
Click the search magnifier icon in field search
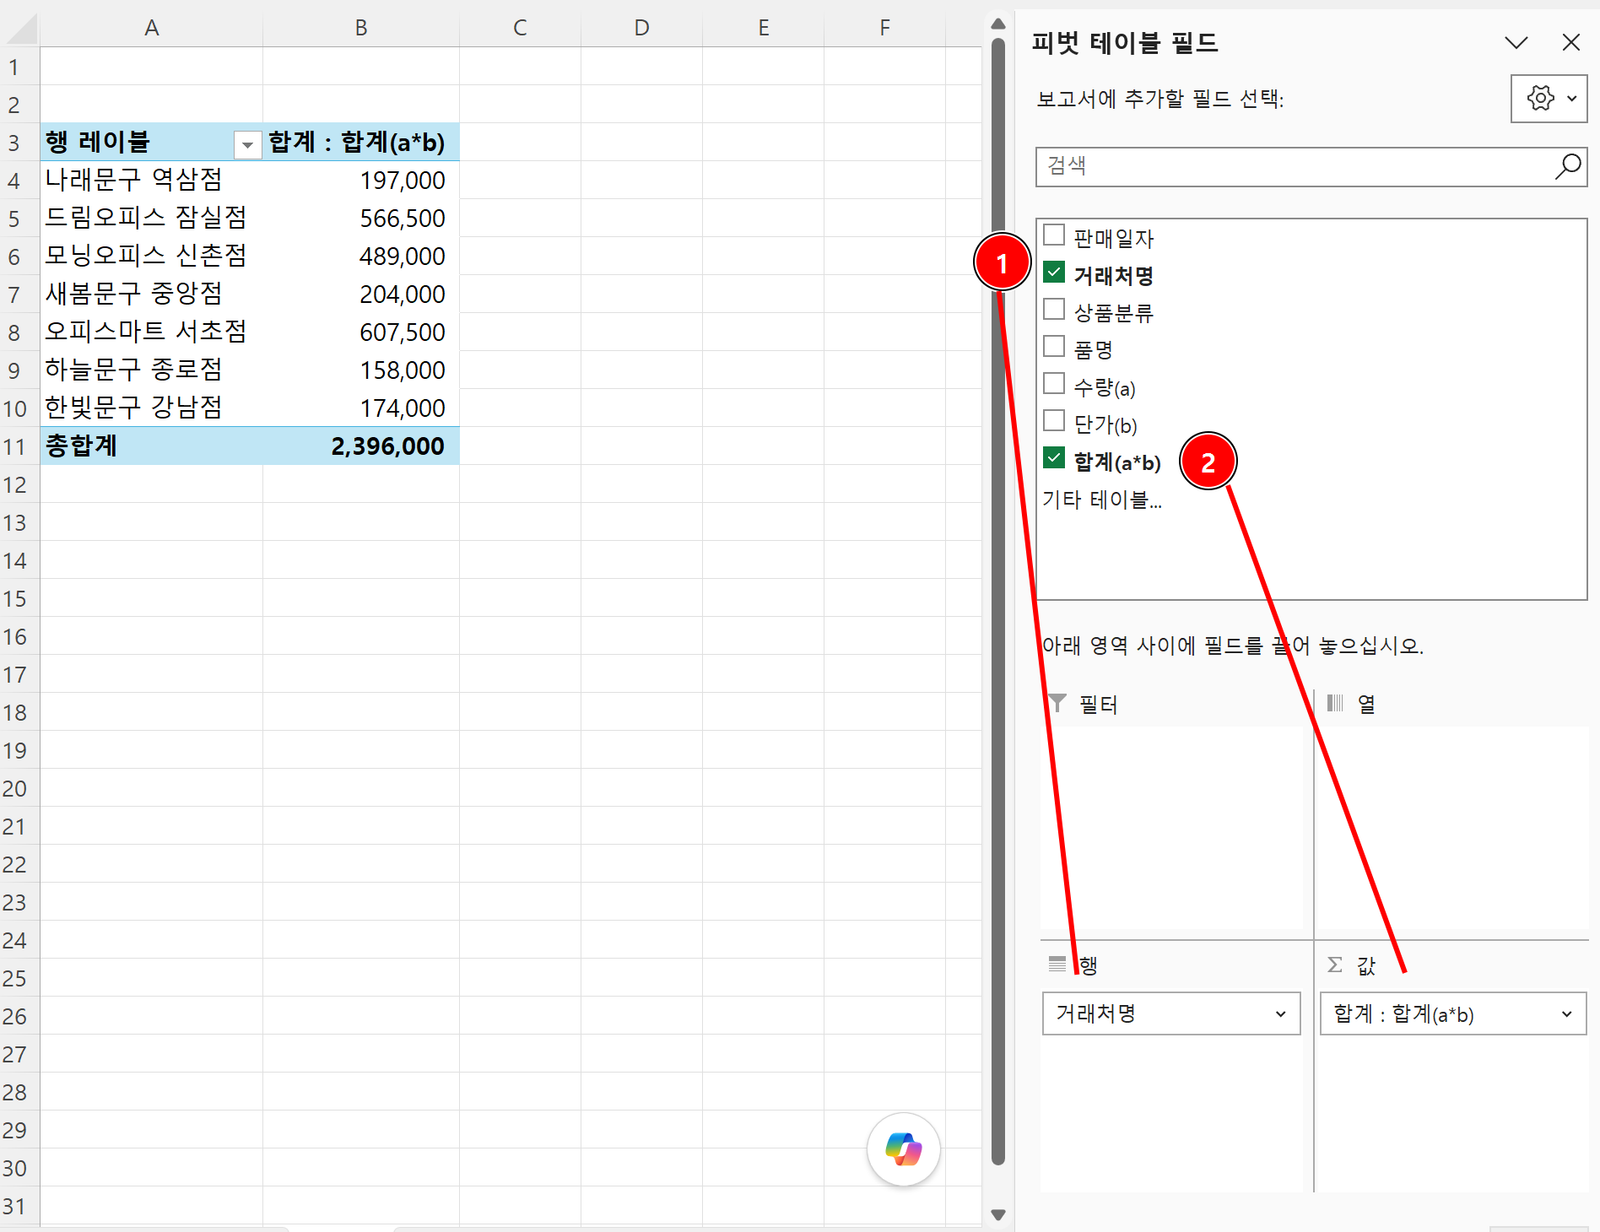(x=1568, y=166)
